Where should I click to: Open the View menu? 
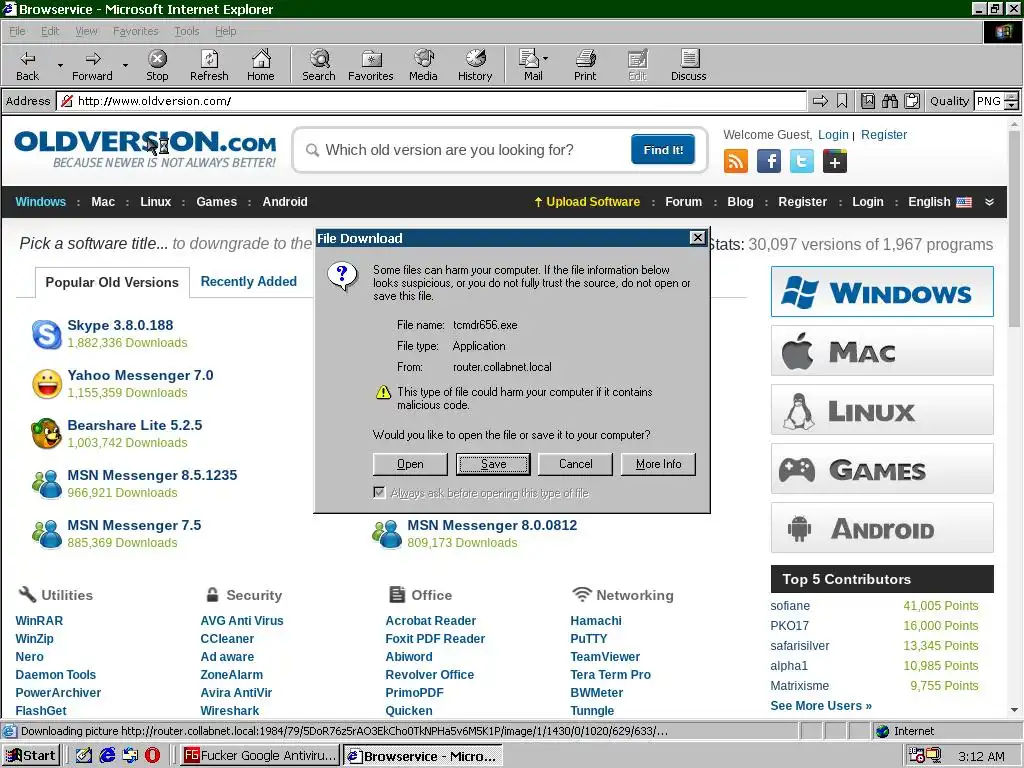[86, 31]
